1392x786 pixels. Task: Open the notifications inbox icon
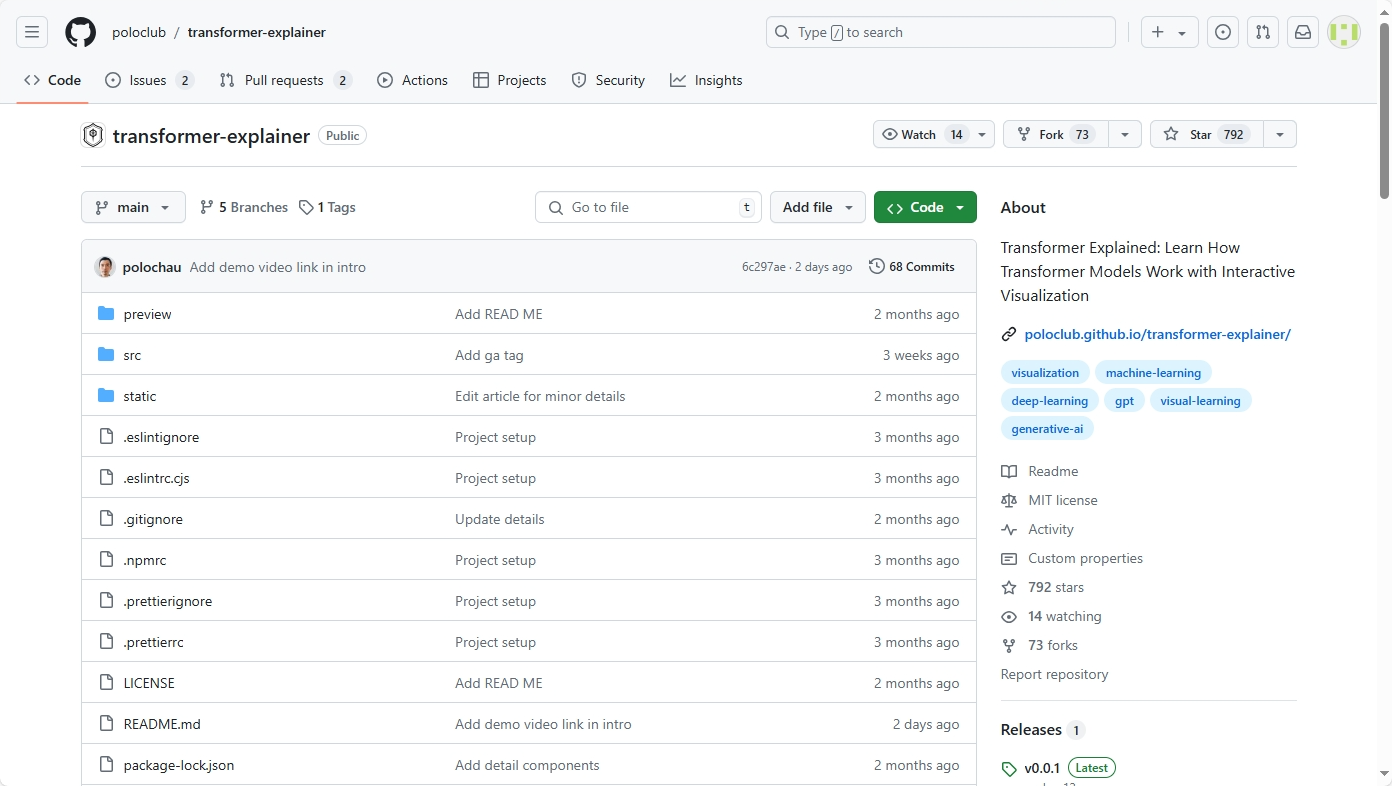(1303, 32)
